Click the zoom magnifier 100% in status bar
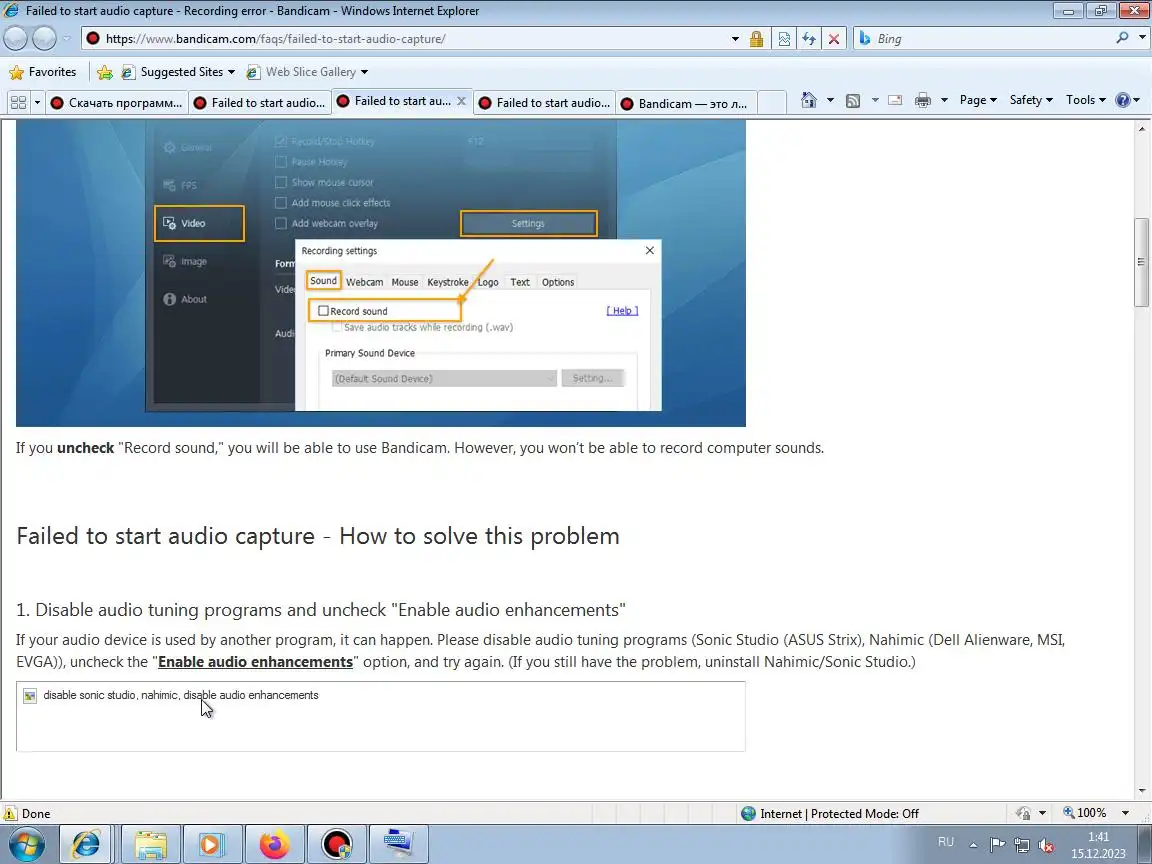The height and width of the screenshot is (864, 1152). coord(1084,813)
